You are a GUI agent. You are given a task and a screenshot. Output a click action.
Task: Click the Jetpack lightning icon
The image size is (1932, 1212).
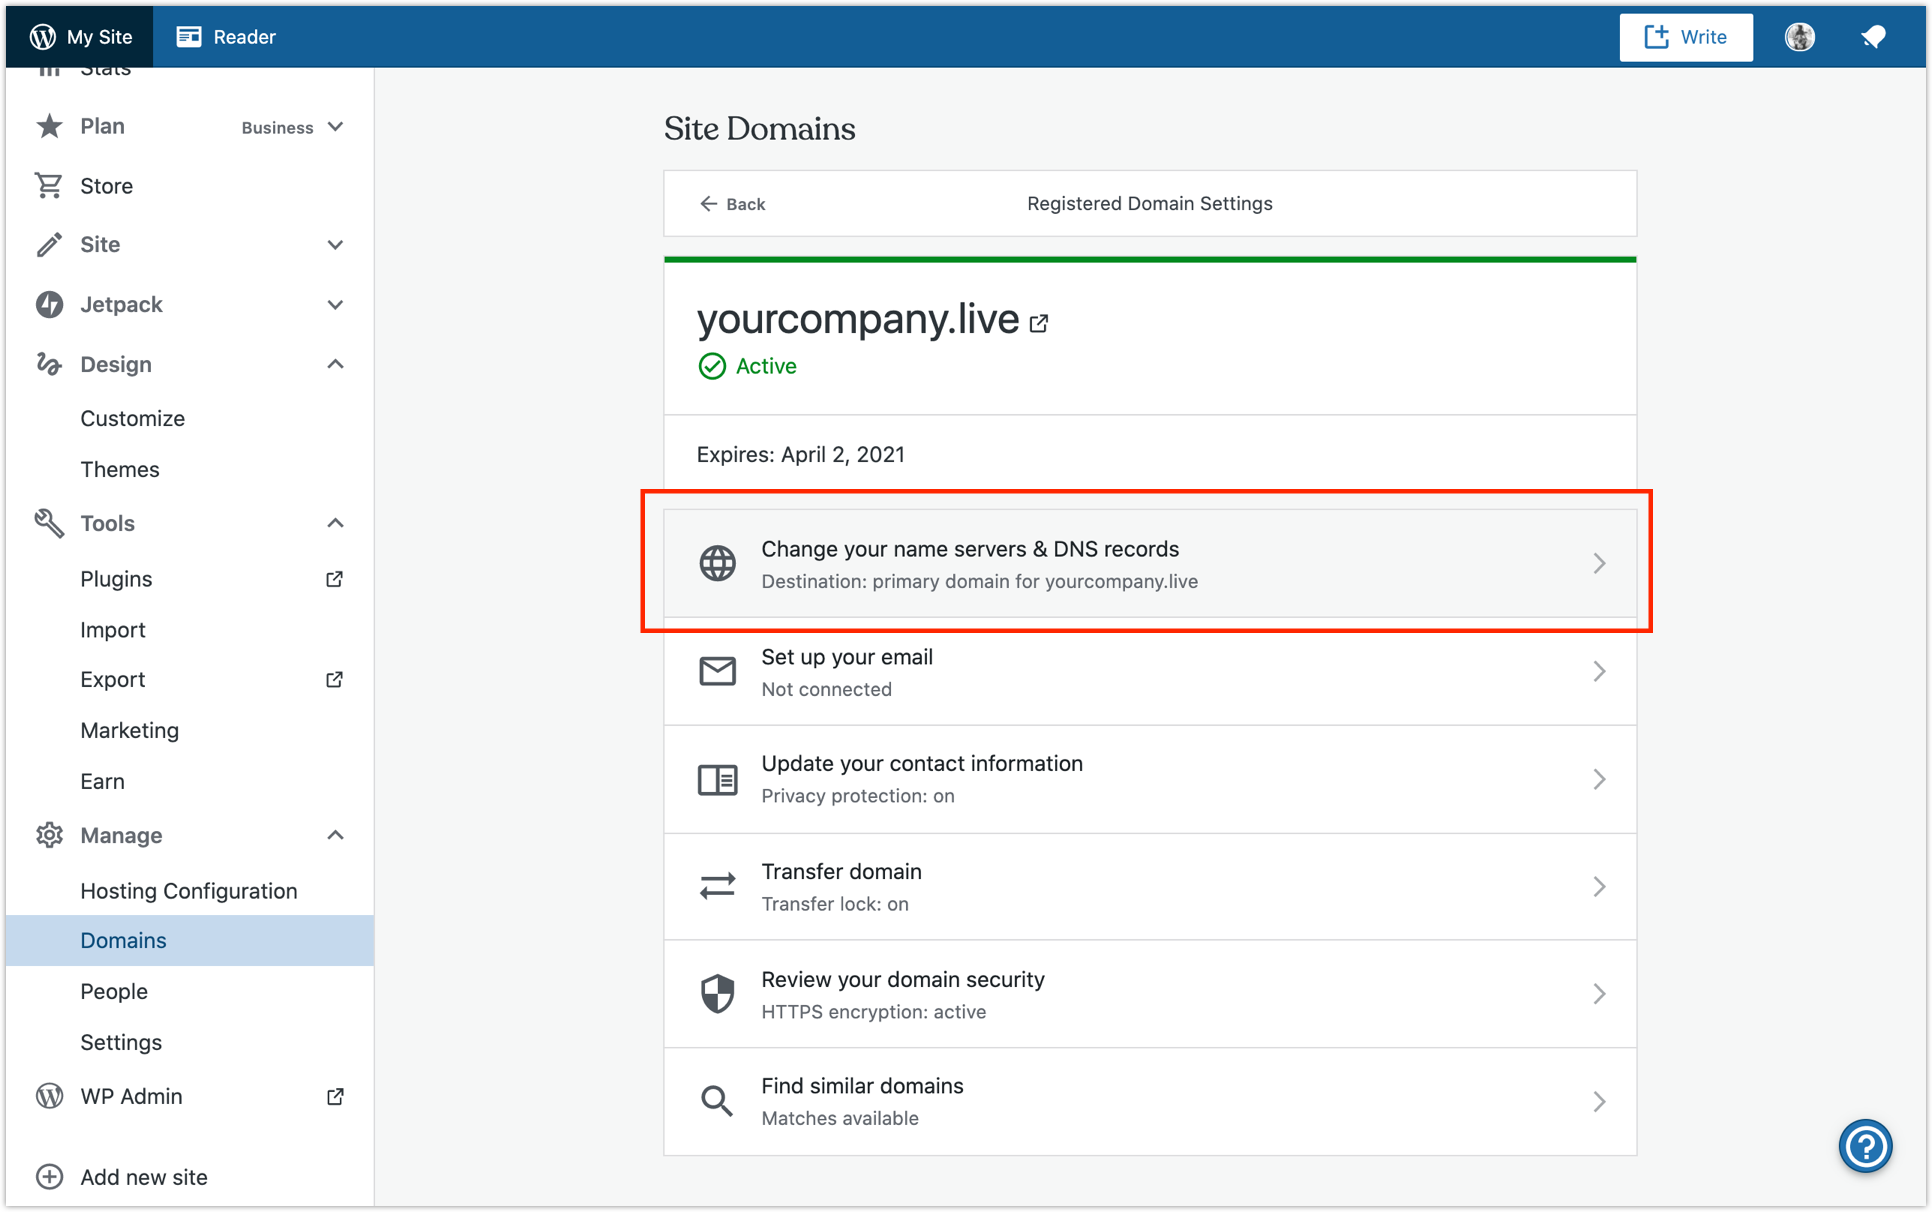[49, 304]
